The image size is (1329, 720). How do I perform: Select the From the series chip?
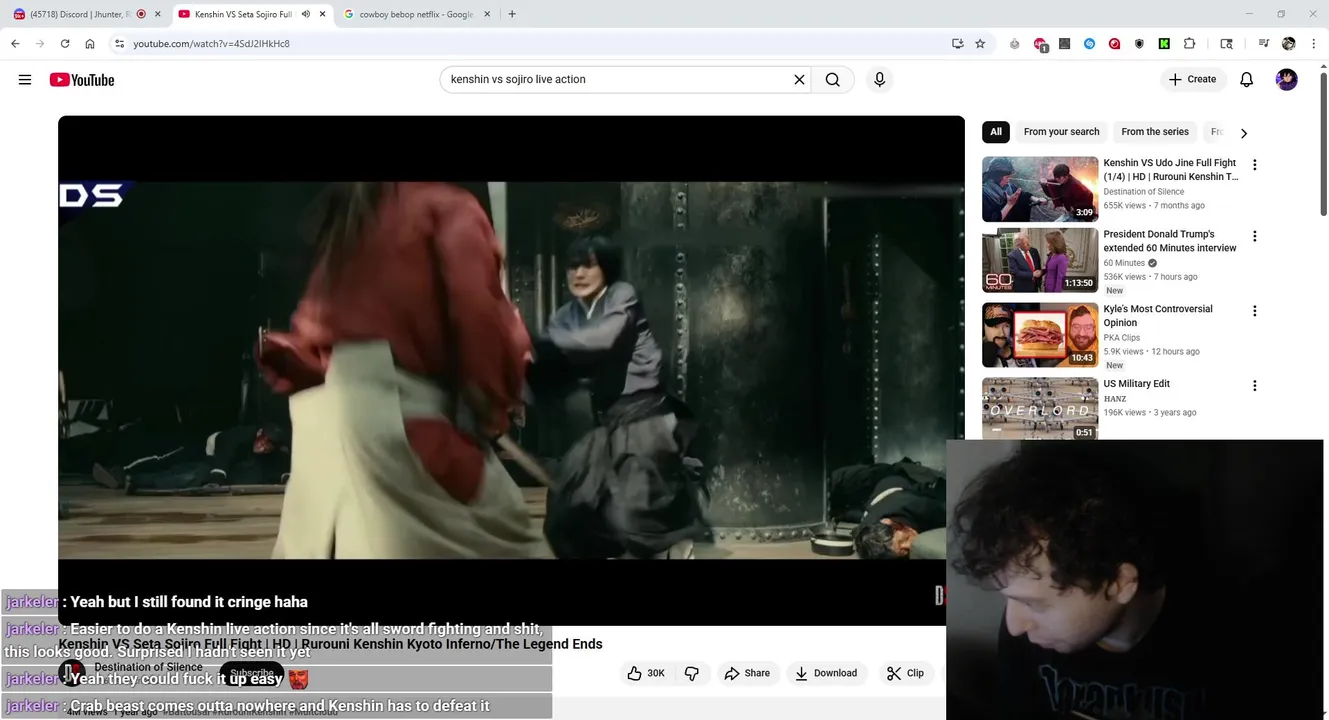coord(1155,132)
